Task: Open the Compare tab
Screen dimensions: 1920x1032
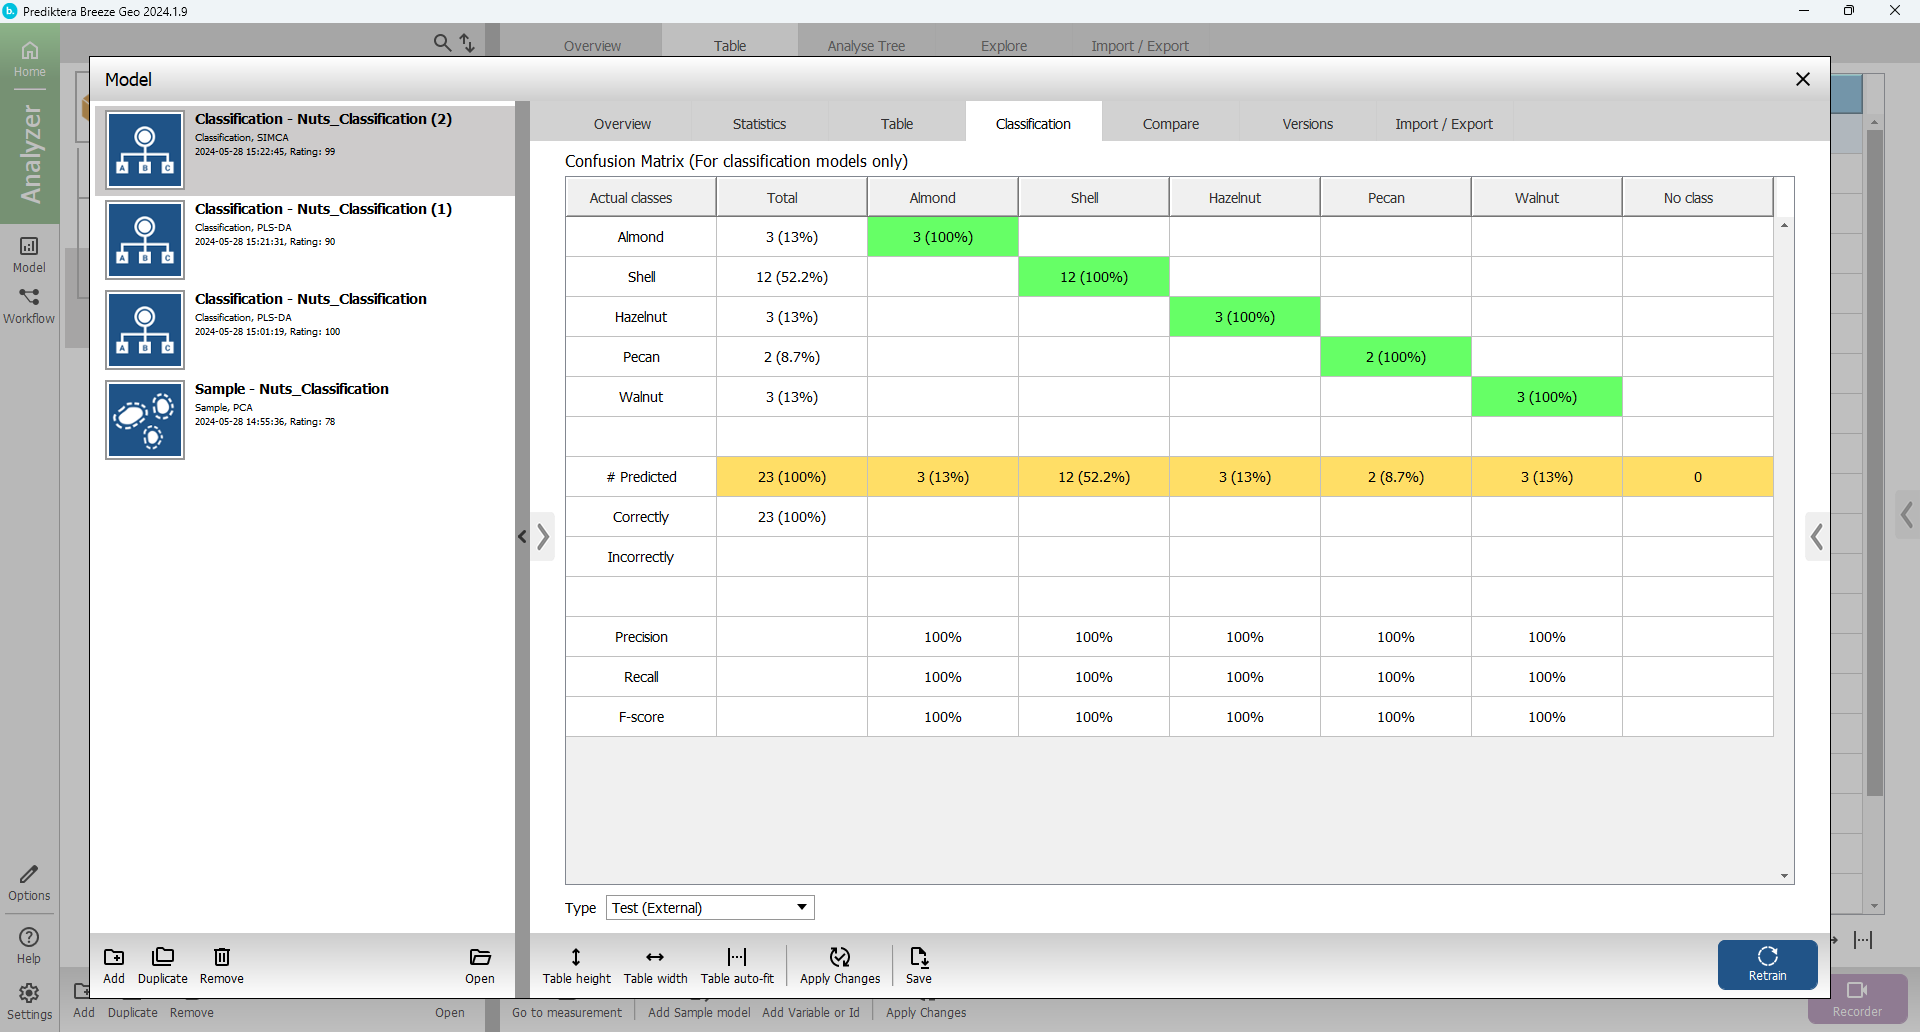Action: pos(1170,124)
